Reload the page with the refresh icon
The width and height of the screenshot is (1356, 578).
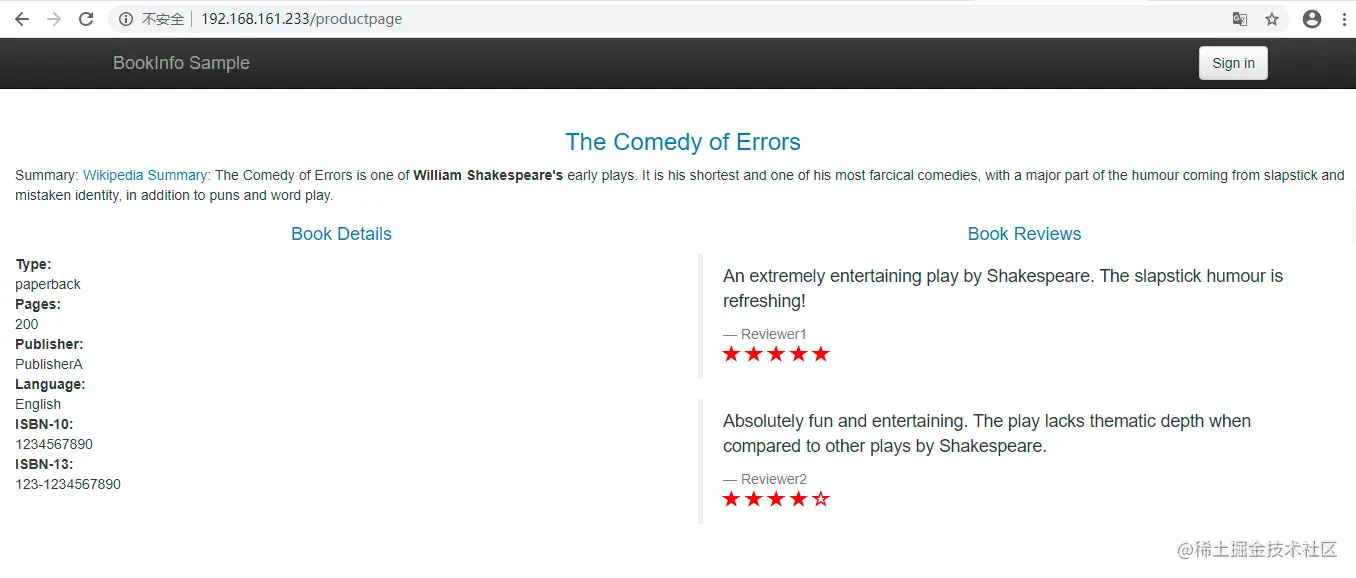pos(86,19)
